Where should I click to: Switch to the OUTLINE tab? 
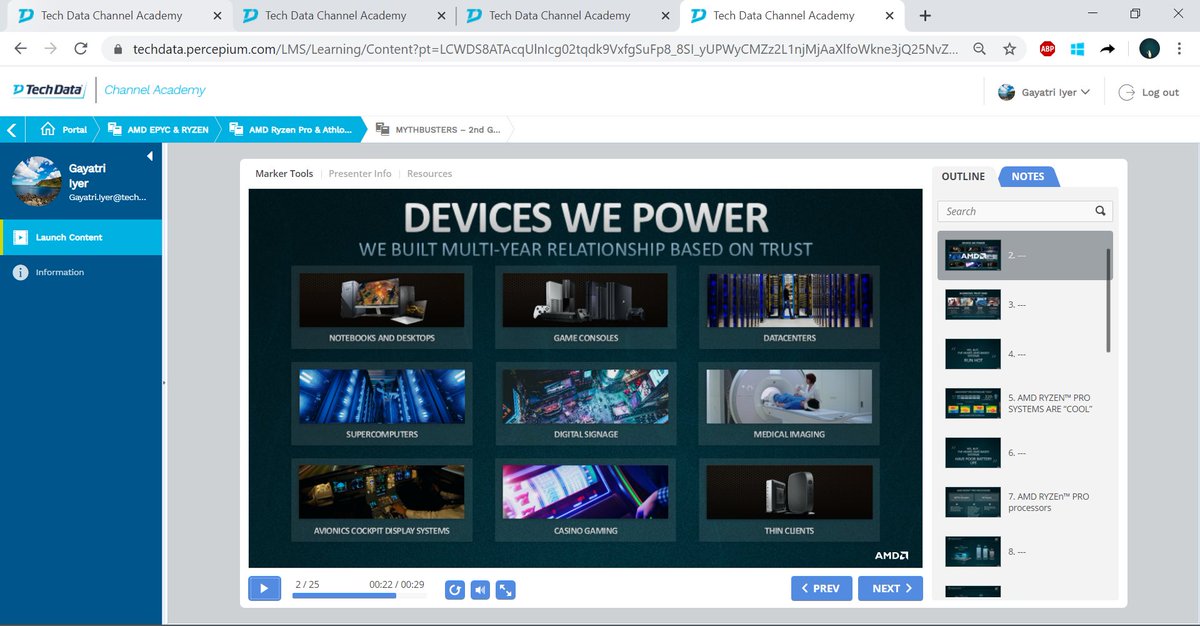[x=963, y=176]
